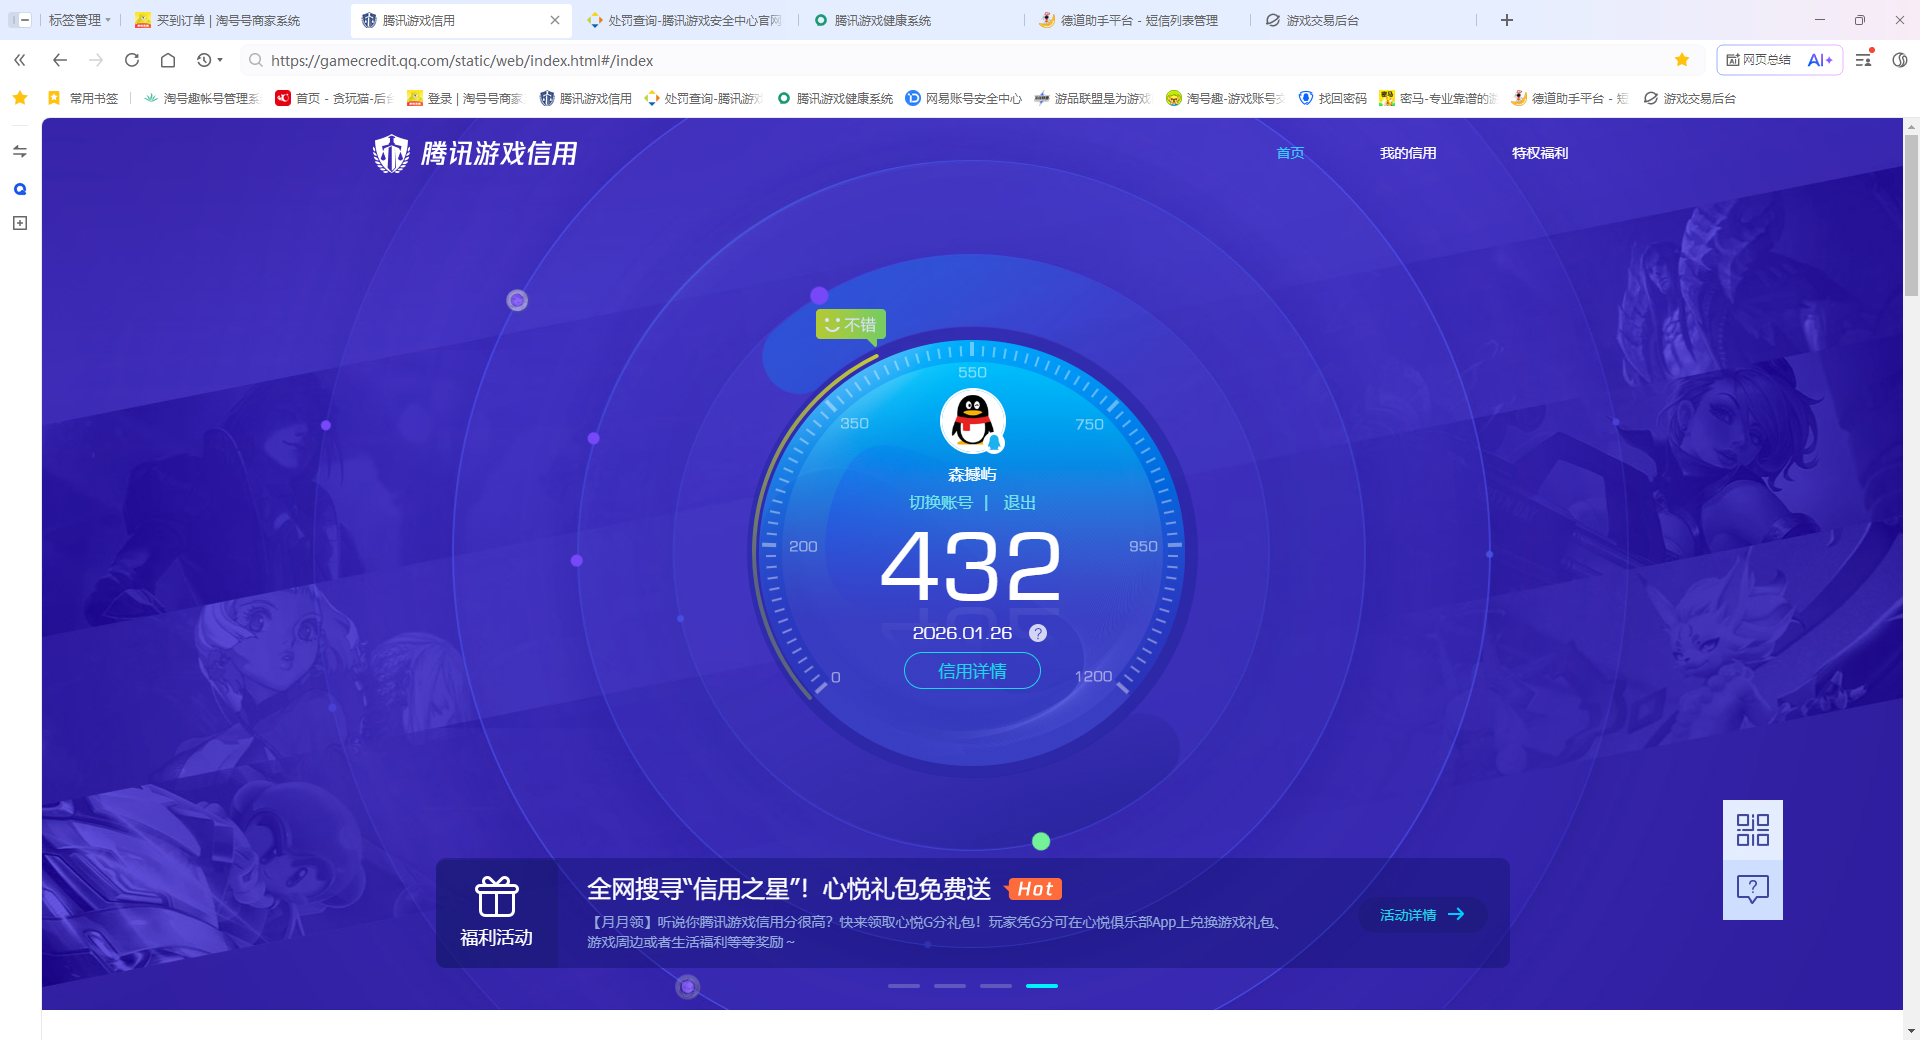Open the browsing history dropdown arrow
Screen dimensions: 1920x1040
222,60
